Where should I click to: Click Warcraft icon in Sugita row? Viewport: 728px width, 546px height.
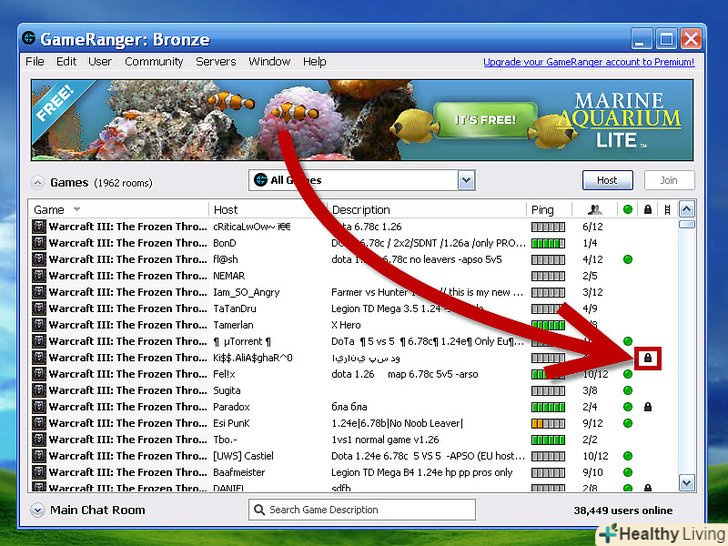(39, 390)
